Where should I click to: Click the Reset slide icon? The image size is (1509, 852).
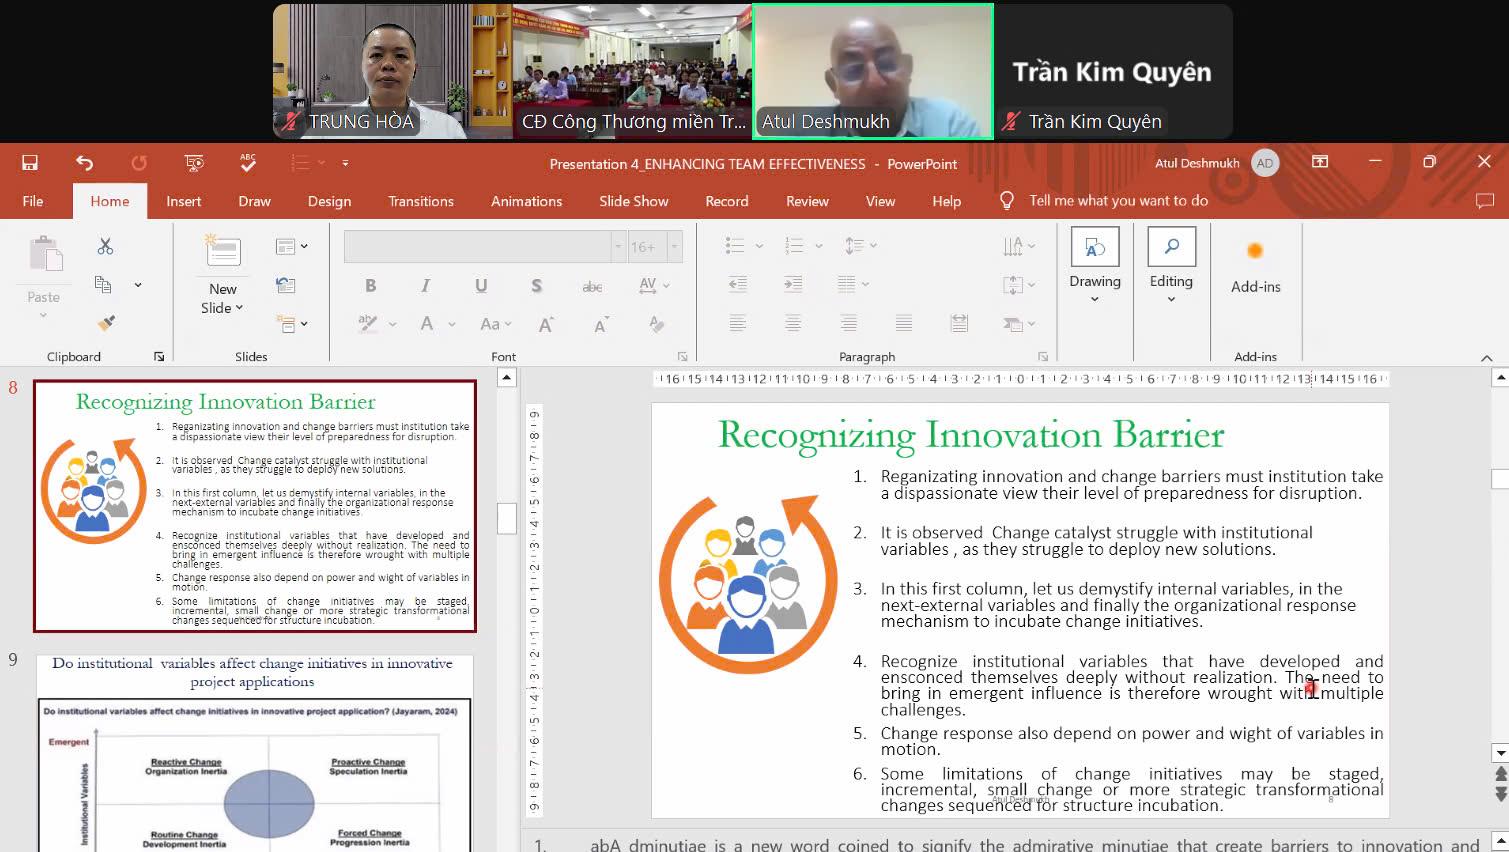click(x=286, y=285)
